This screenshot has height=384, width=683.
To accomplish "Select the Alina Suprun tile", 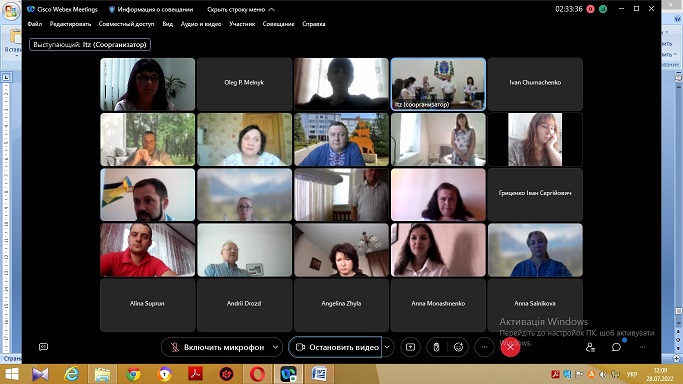I will [147, 305].
